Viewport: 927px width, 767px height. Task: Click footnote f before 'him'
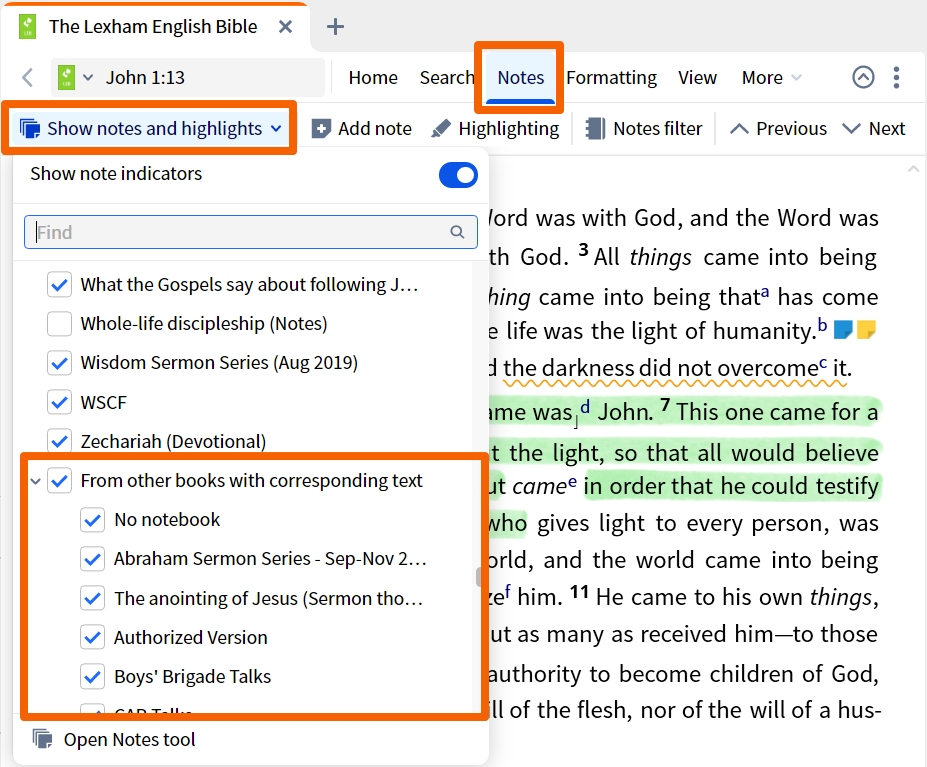[508, 591]
